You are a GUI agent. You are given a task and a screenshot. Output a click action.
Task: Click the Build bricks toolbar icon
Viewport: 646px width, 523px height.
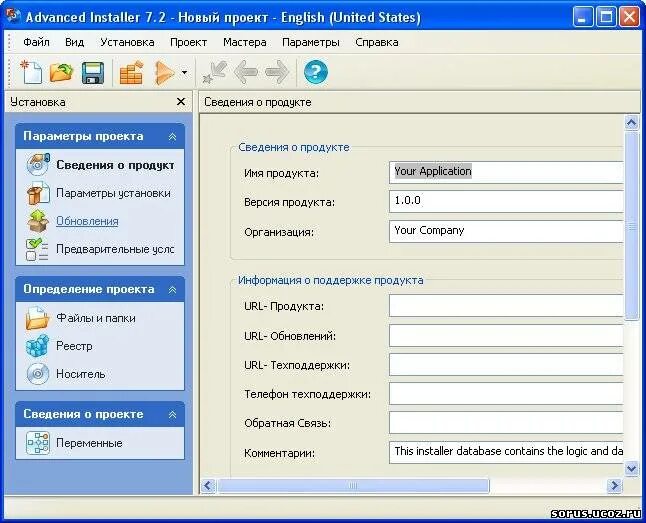[131, 73]
